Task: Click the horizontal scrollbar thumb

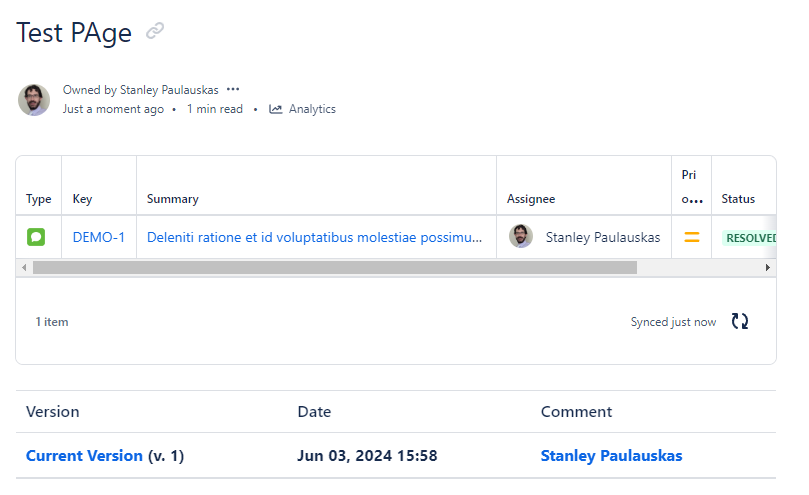Action: [335, 267]
